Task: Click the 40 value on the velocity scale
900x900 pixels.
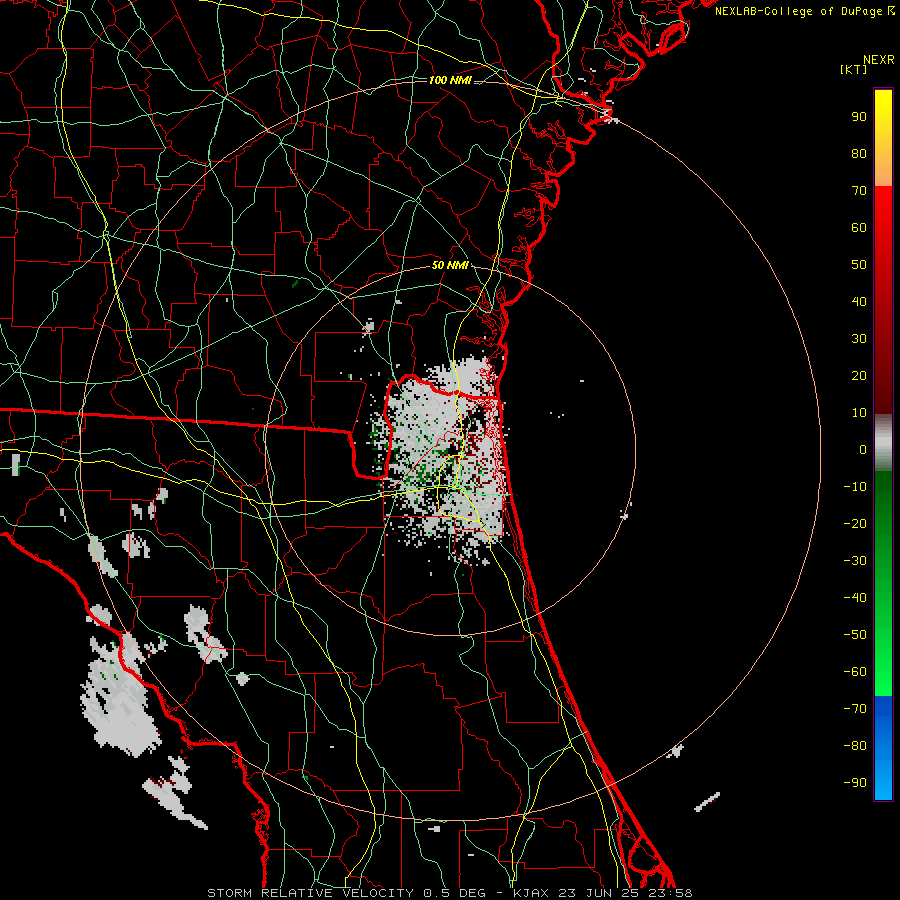Action: coord(859,301)
